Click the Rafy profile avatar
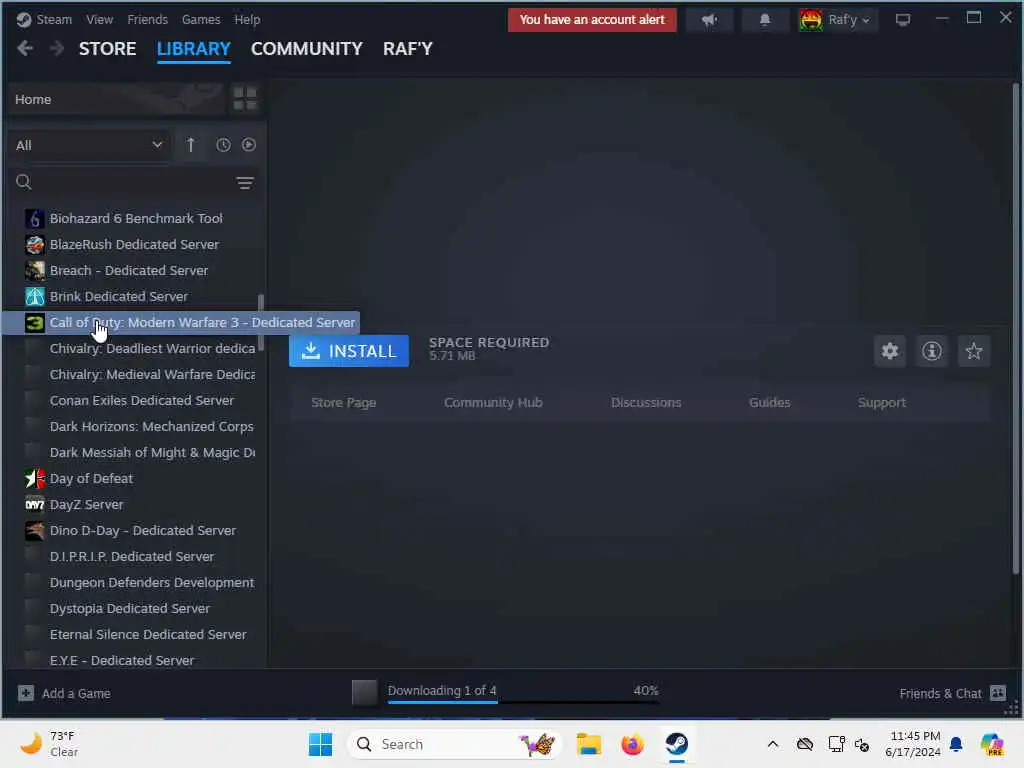 pos(811,20)
